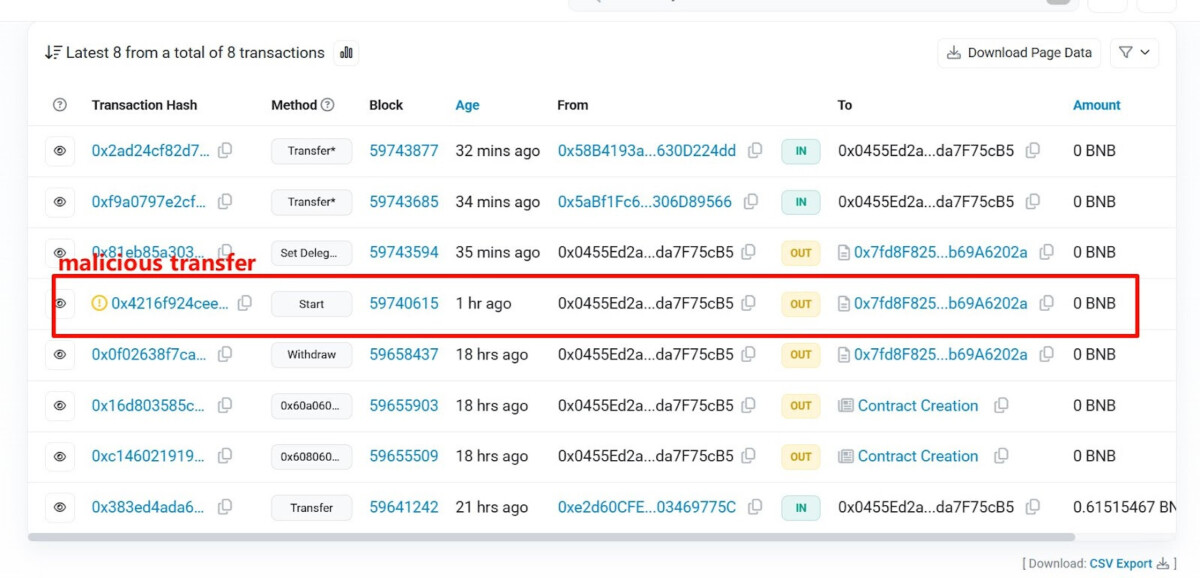This screenshot has width=1200, height=578.
Task: Open address 0x58B4193a...630D224dd
Action: 647,151
